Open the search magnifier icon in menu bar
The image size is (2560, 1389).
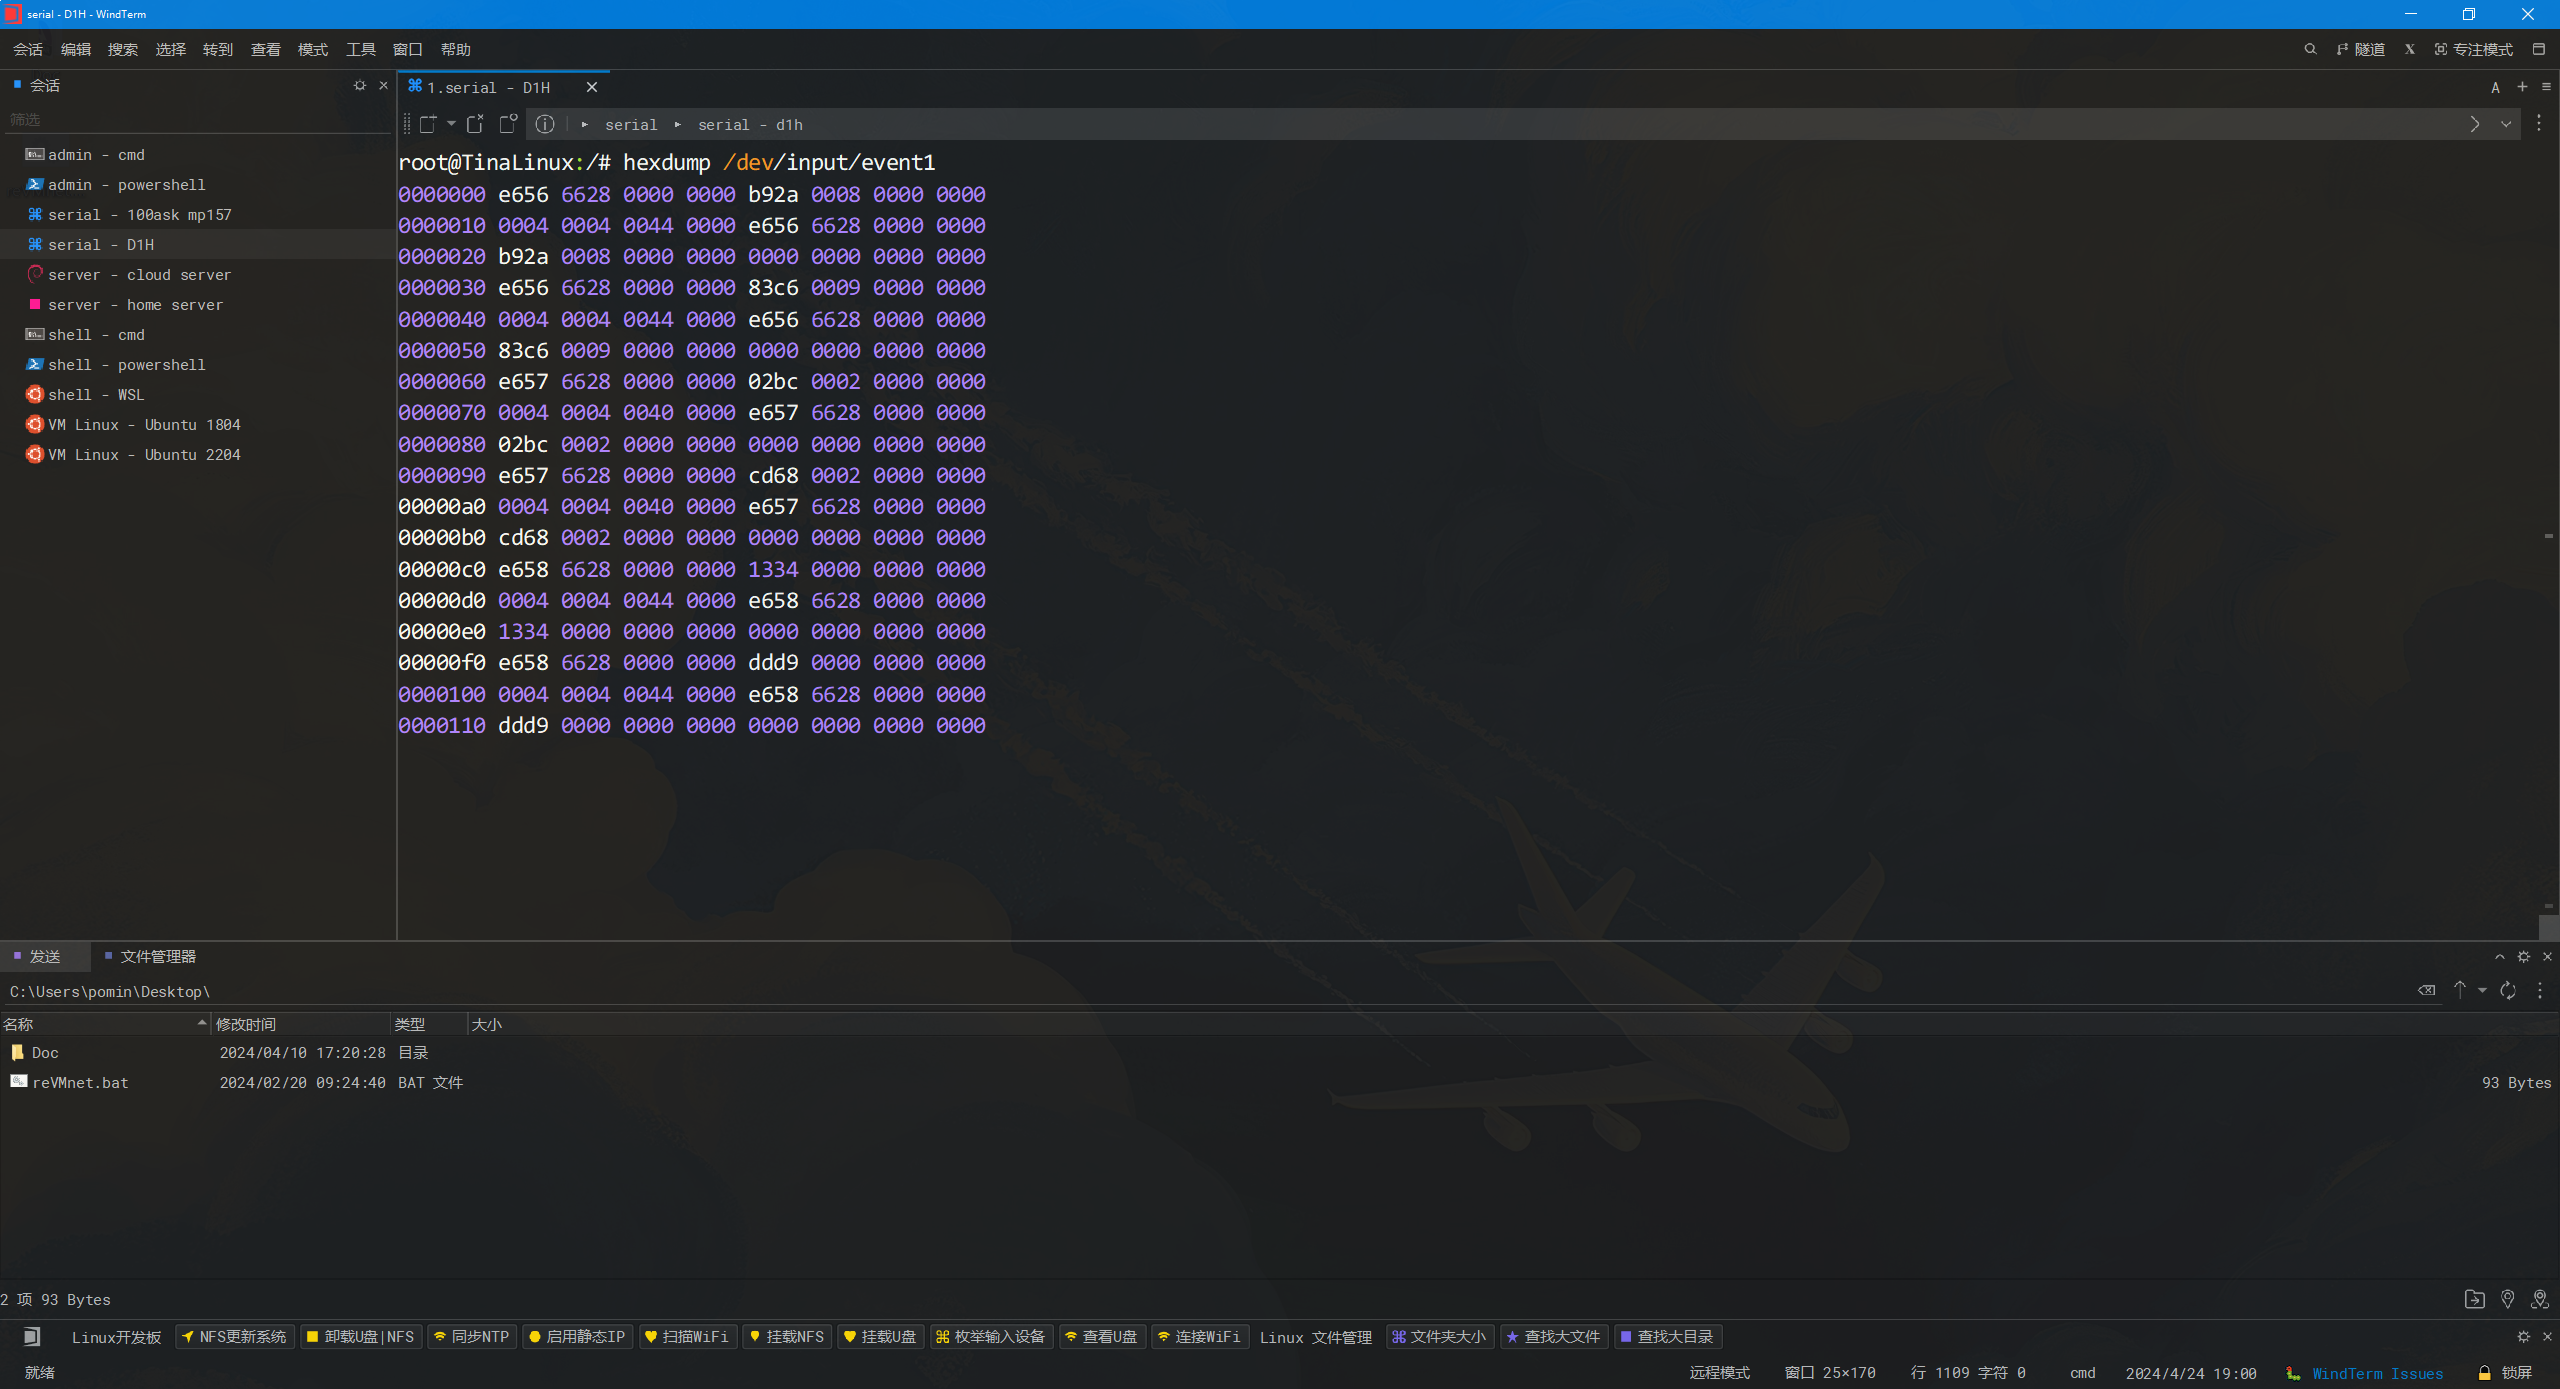pyautogui.click(x=2310, y=49)
